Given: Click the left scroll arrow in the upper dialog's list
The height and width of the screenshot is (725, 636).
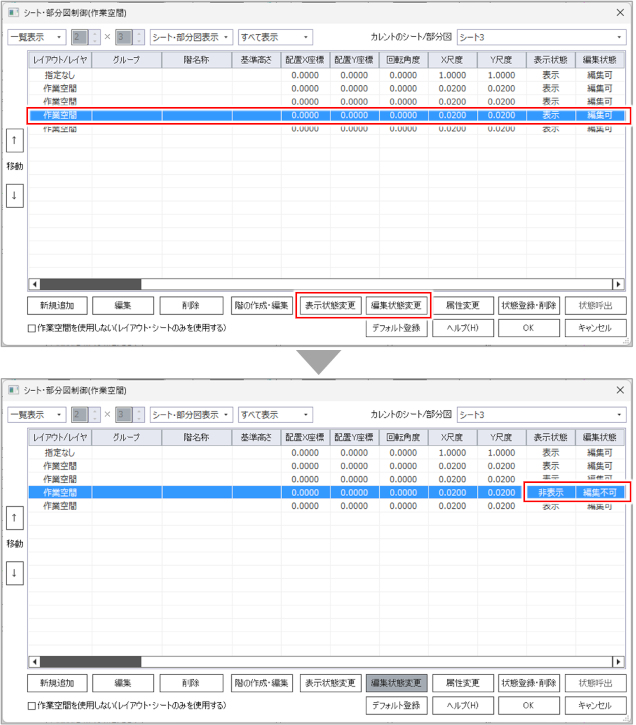Looking at the screenshot, I should click(x=34, y=284).
